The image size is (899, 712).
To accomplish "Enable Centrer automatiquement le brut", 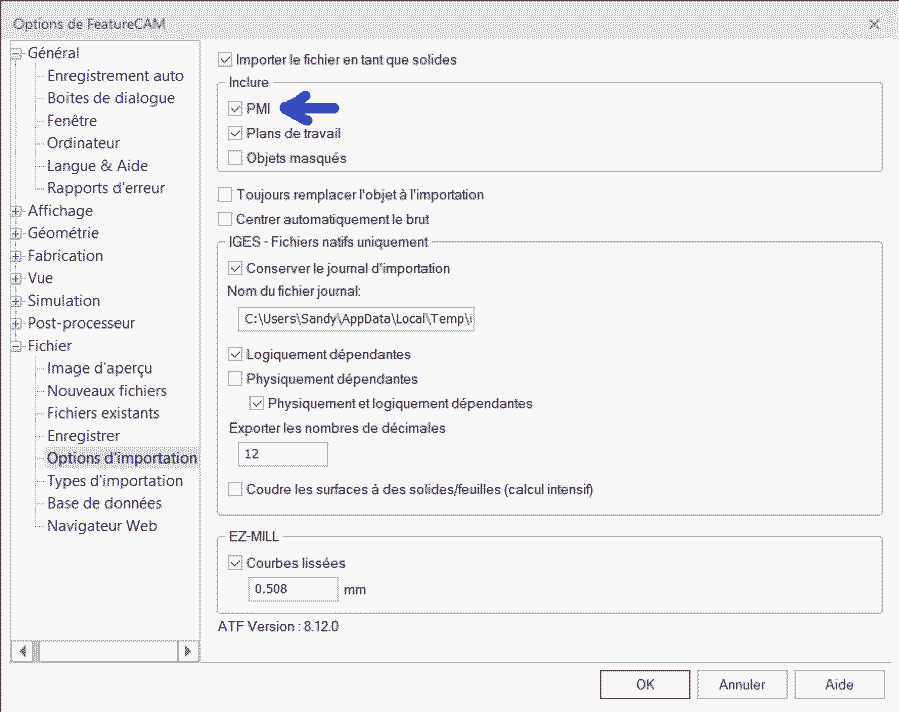I will [x=225, y=219].
